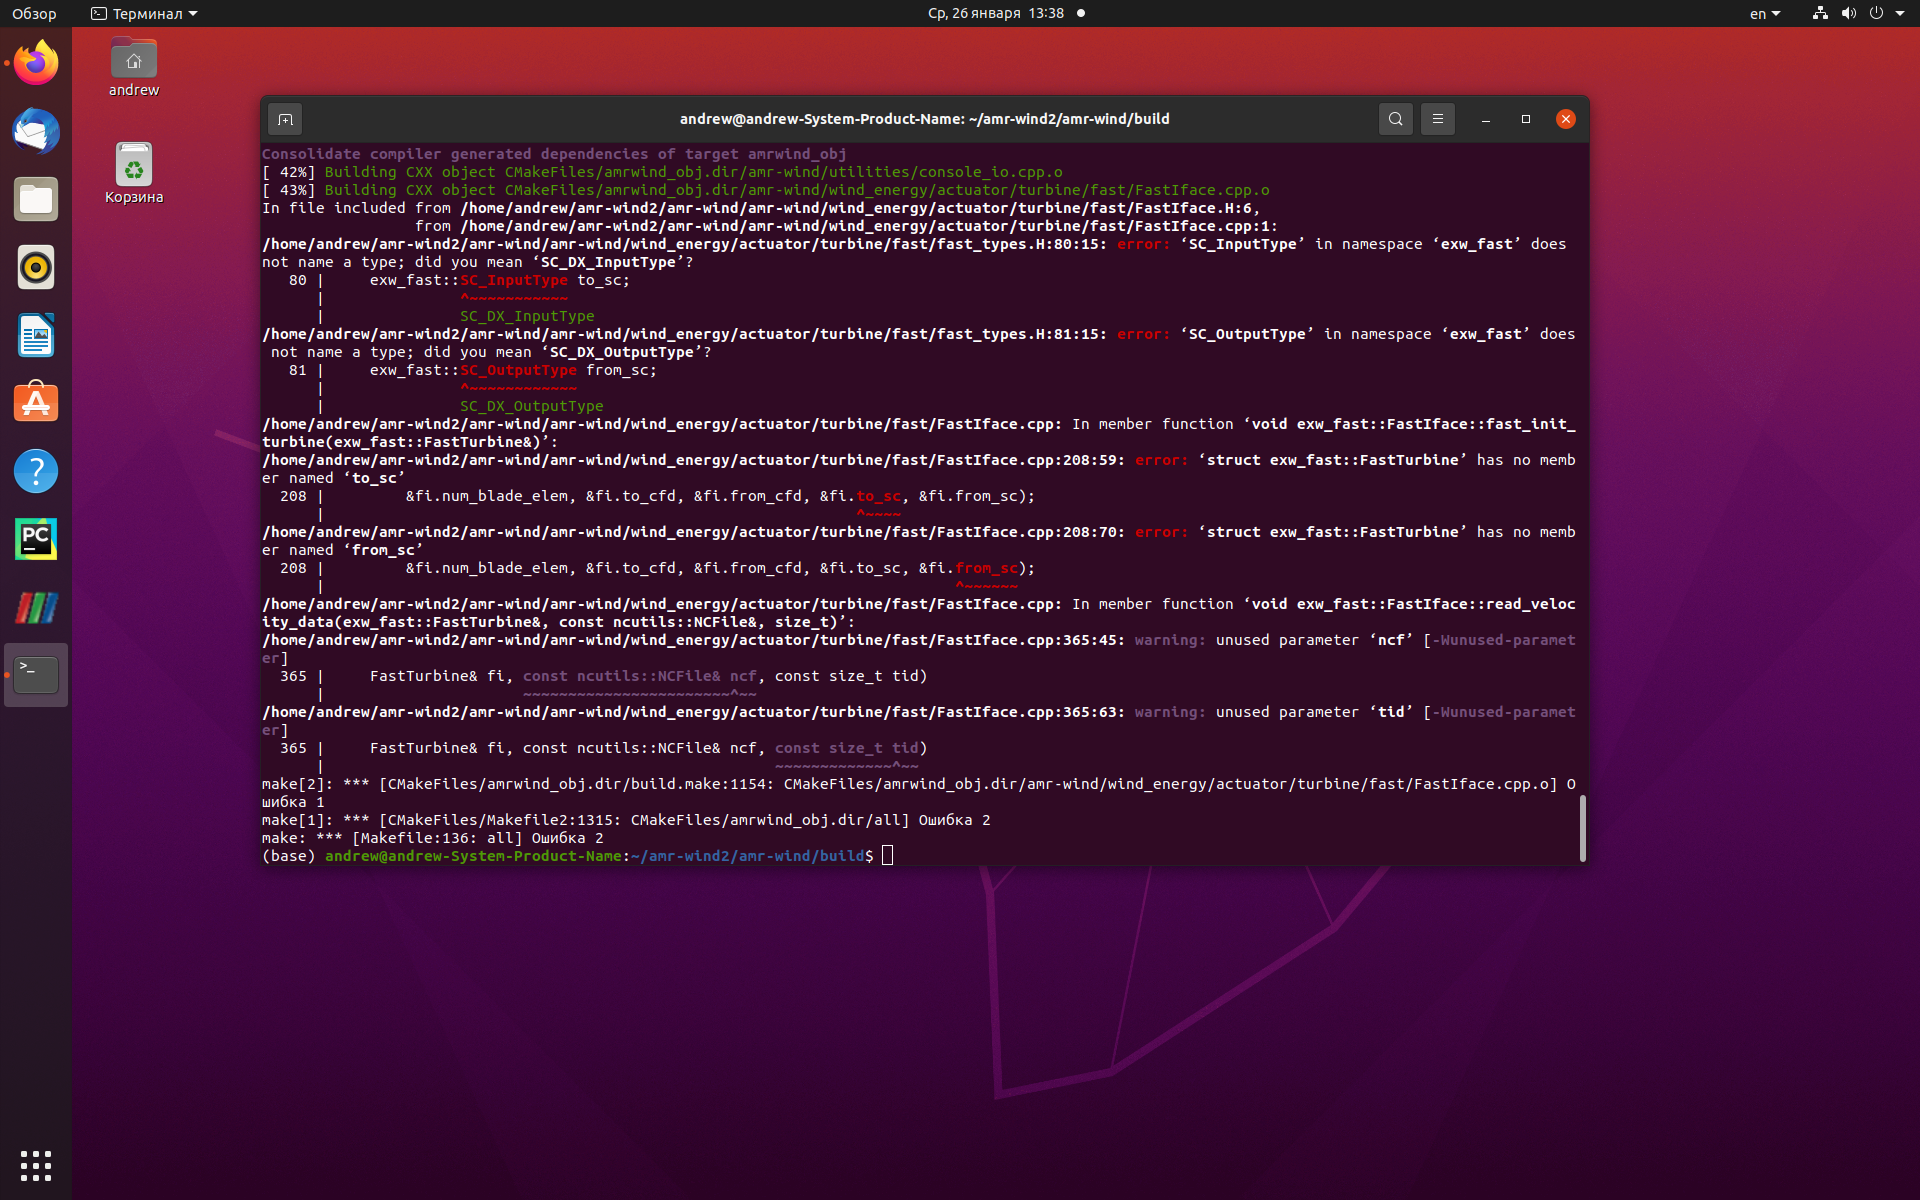
Task: Expand the en keyboard layout dropdown
Action: (x=1765, y=13)
